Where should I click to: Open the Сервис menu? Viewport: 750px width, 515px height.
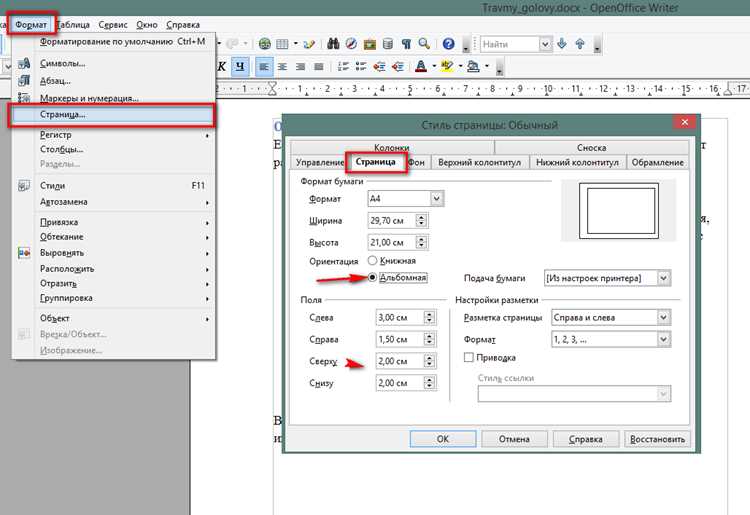tap(113, 24)
